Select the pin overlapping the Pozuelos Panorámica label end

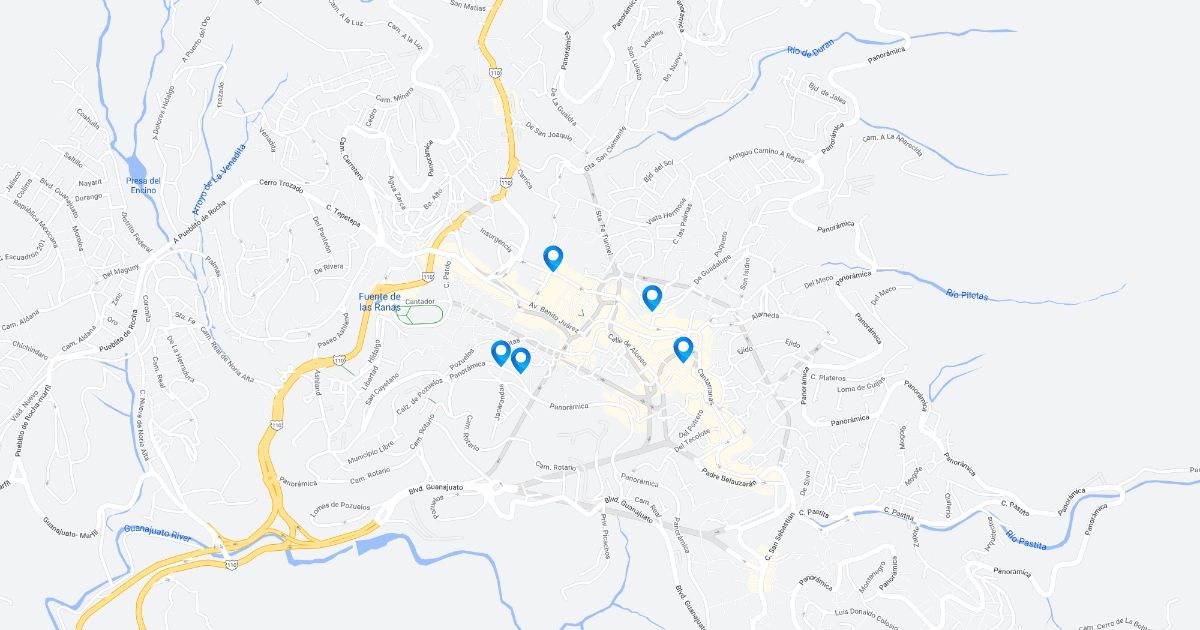(x=500, y=353)
